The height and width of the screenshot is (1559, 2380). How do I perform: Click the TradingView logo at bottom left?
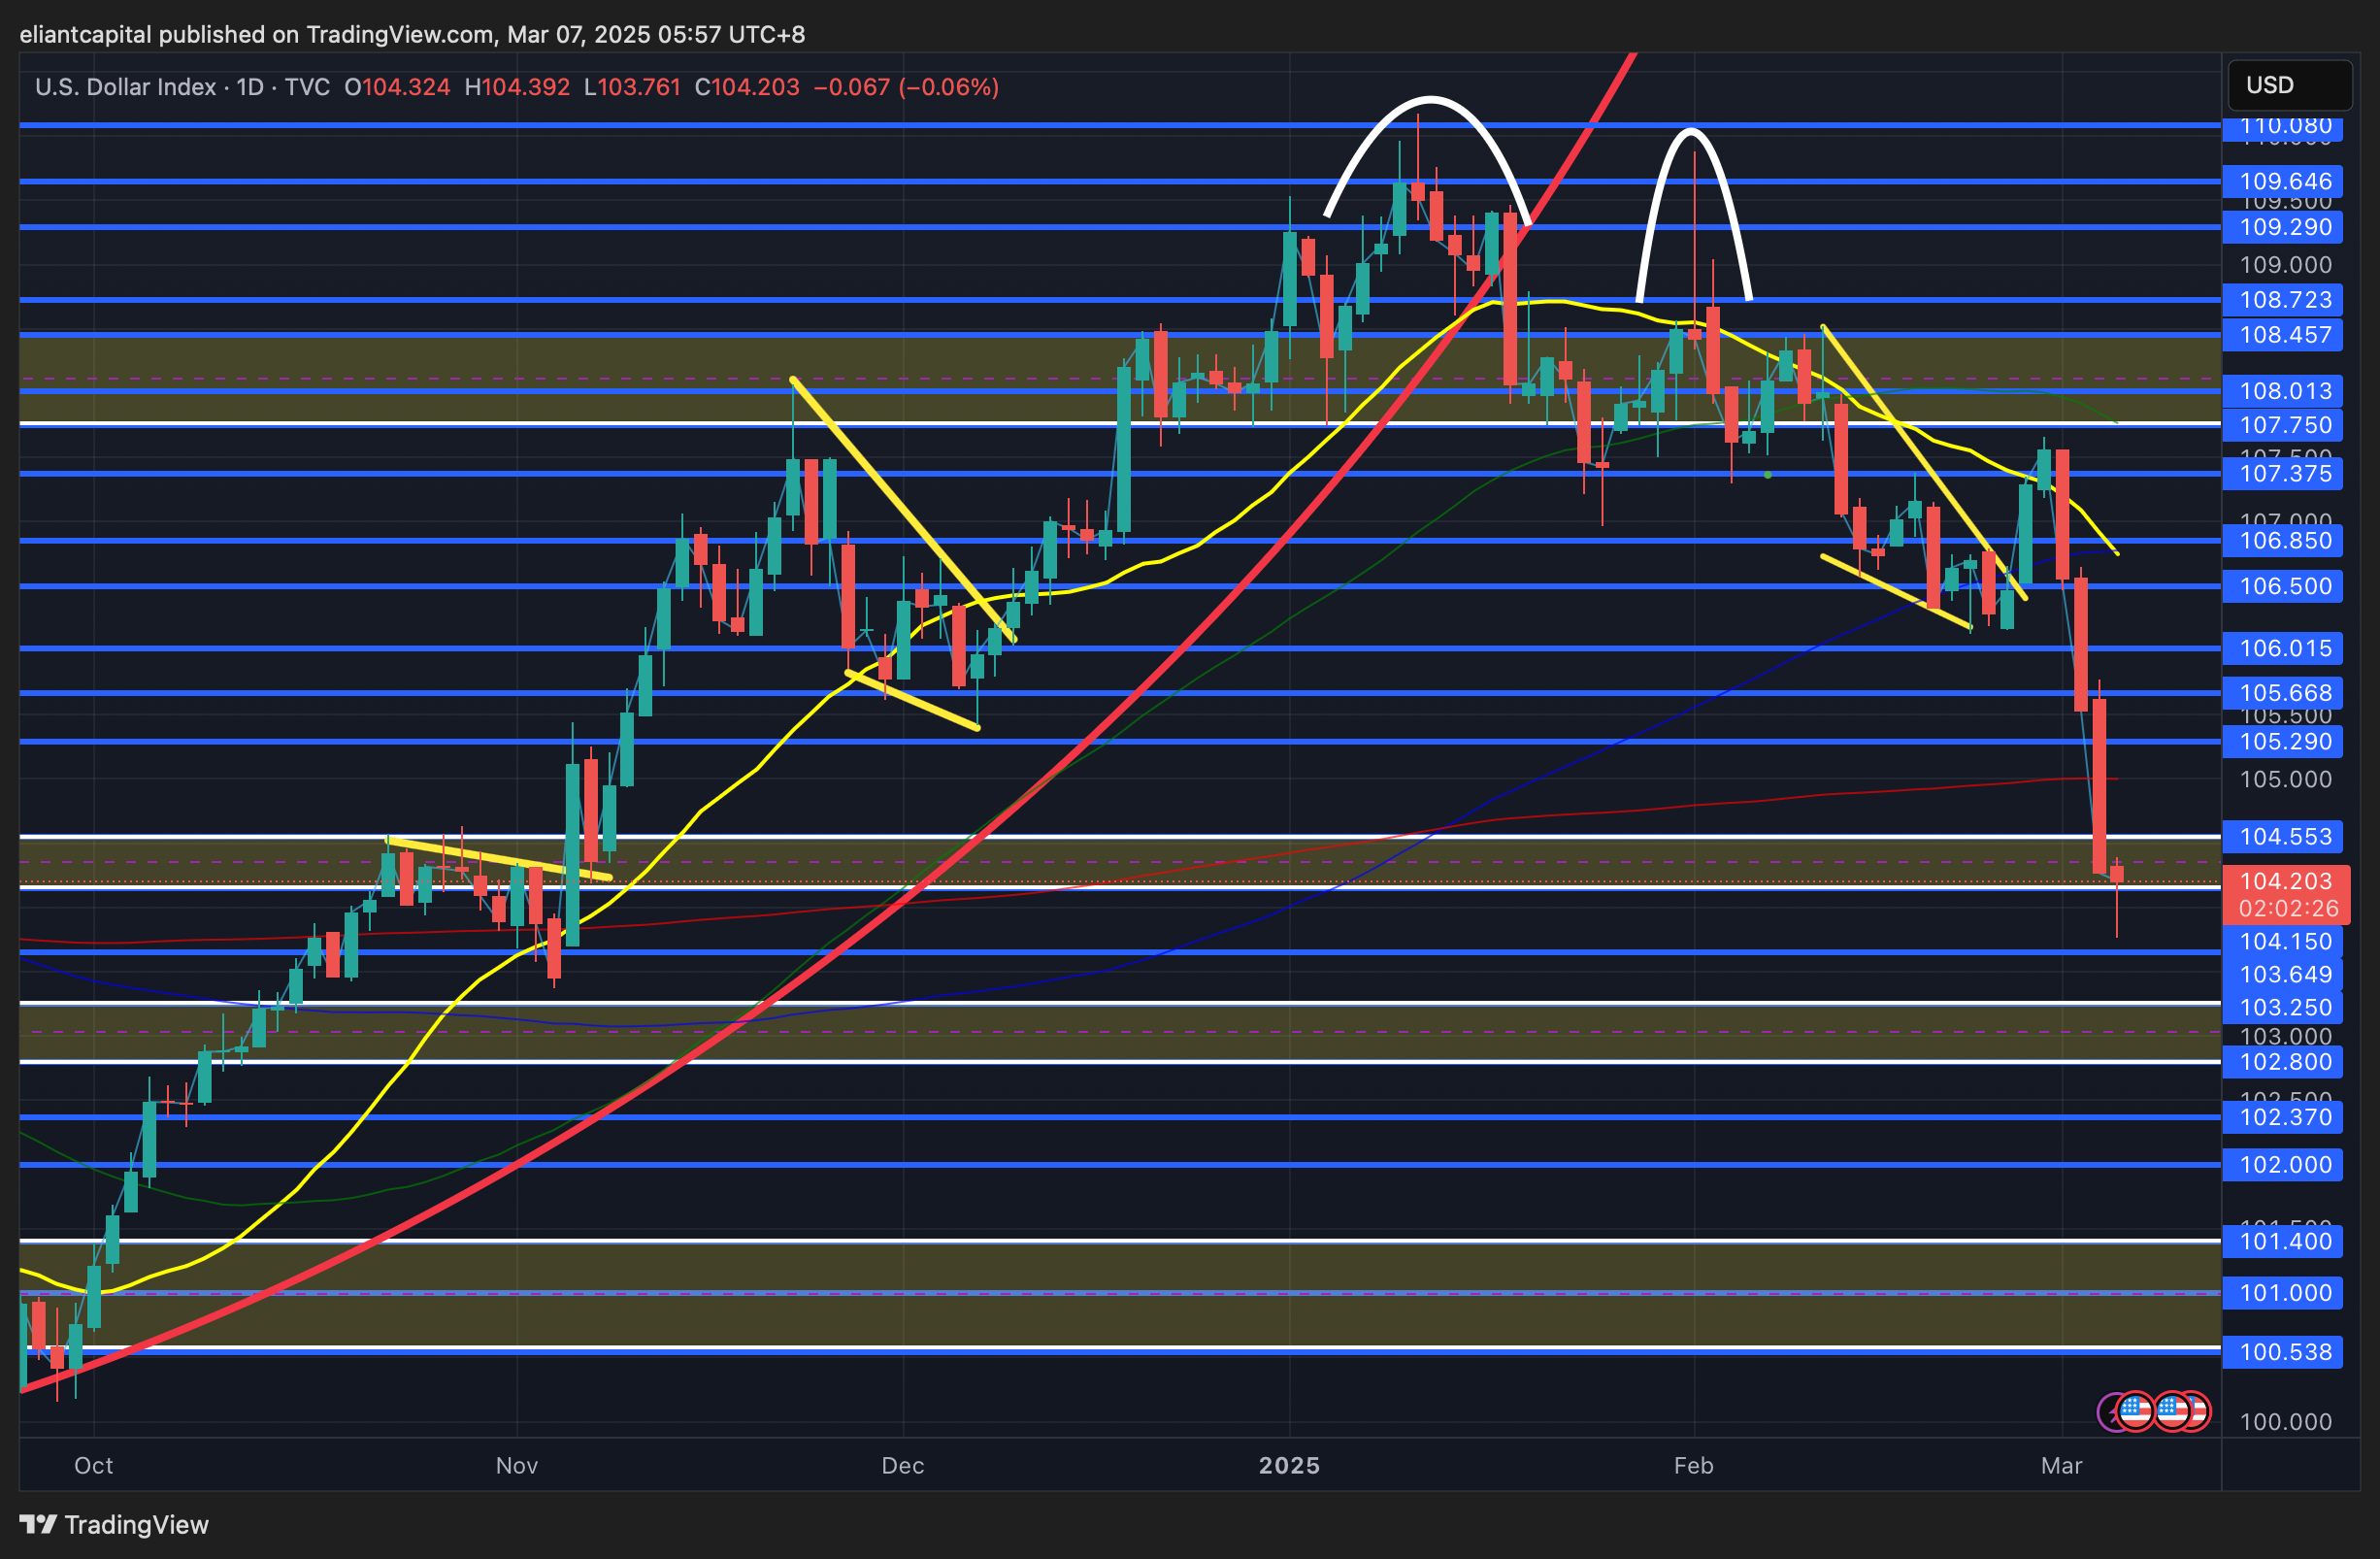(x=114, y=1524)
